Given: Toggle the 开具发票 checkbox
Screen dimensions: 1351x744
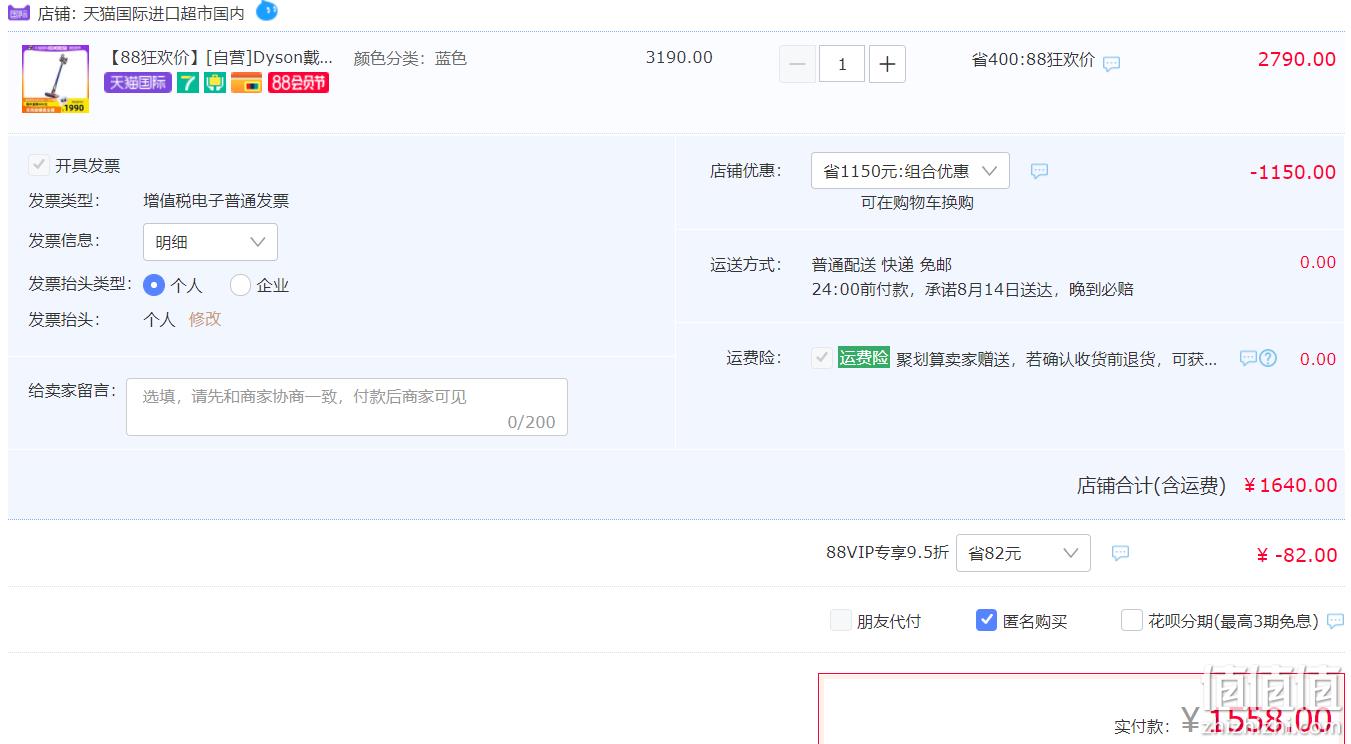Looking at the screenshot, I should [39, 165].
